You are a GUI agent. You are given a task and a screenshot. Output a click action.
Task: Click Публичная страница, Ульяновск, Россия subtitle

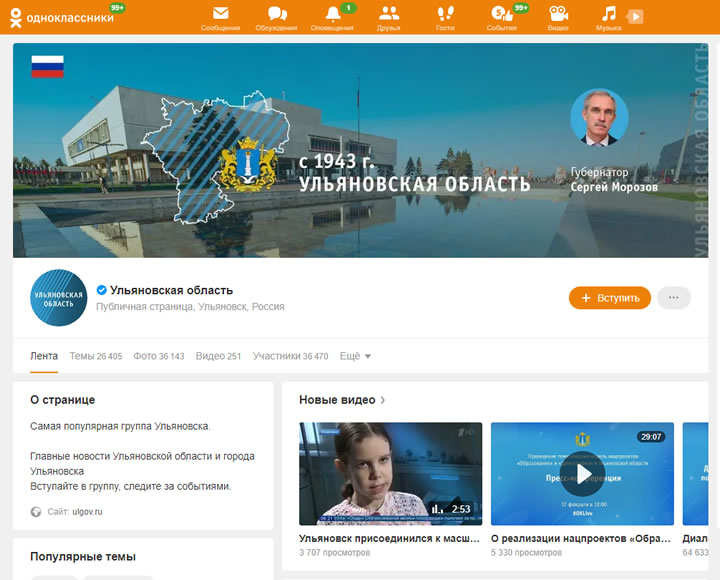[x=190, y=307]
